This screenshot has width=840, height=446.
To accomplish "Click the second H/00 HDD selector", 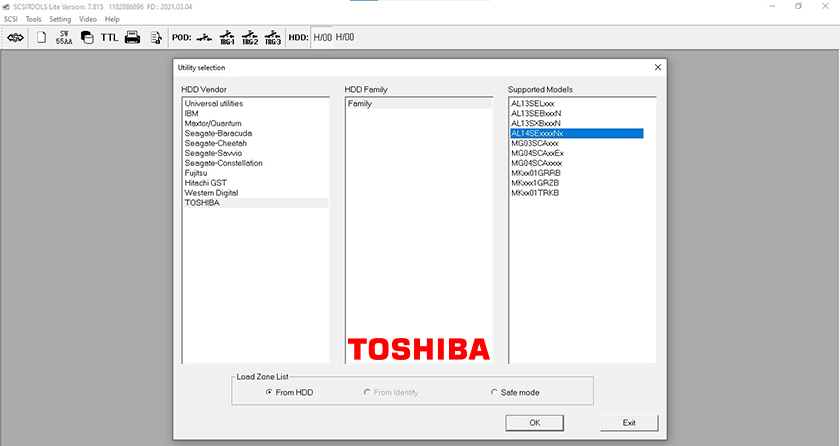I will (x=345, y=37).
